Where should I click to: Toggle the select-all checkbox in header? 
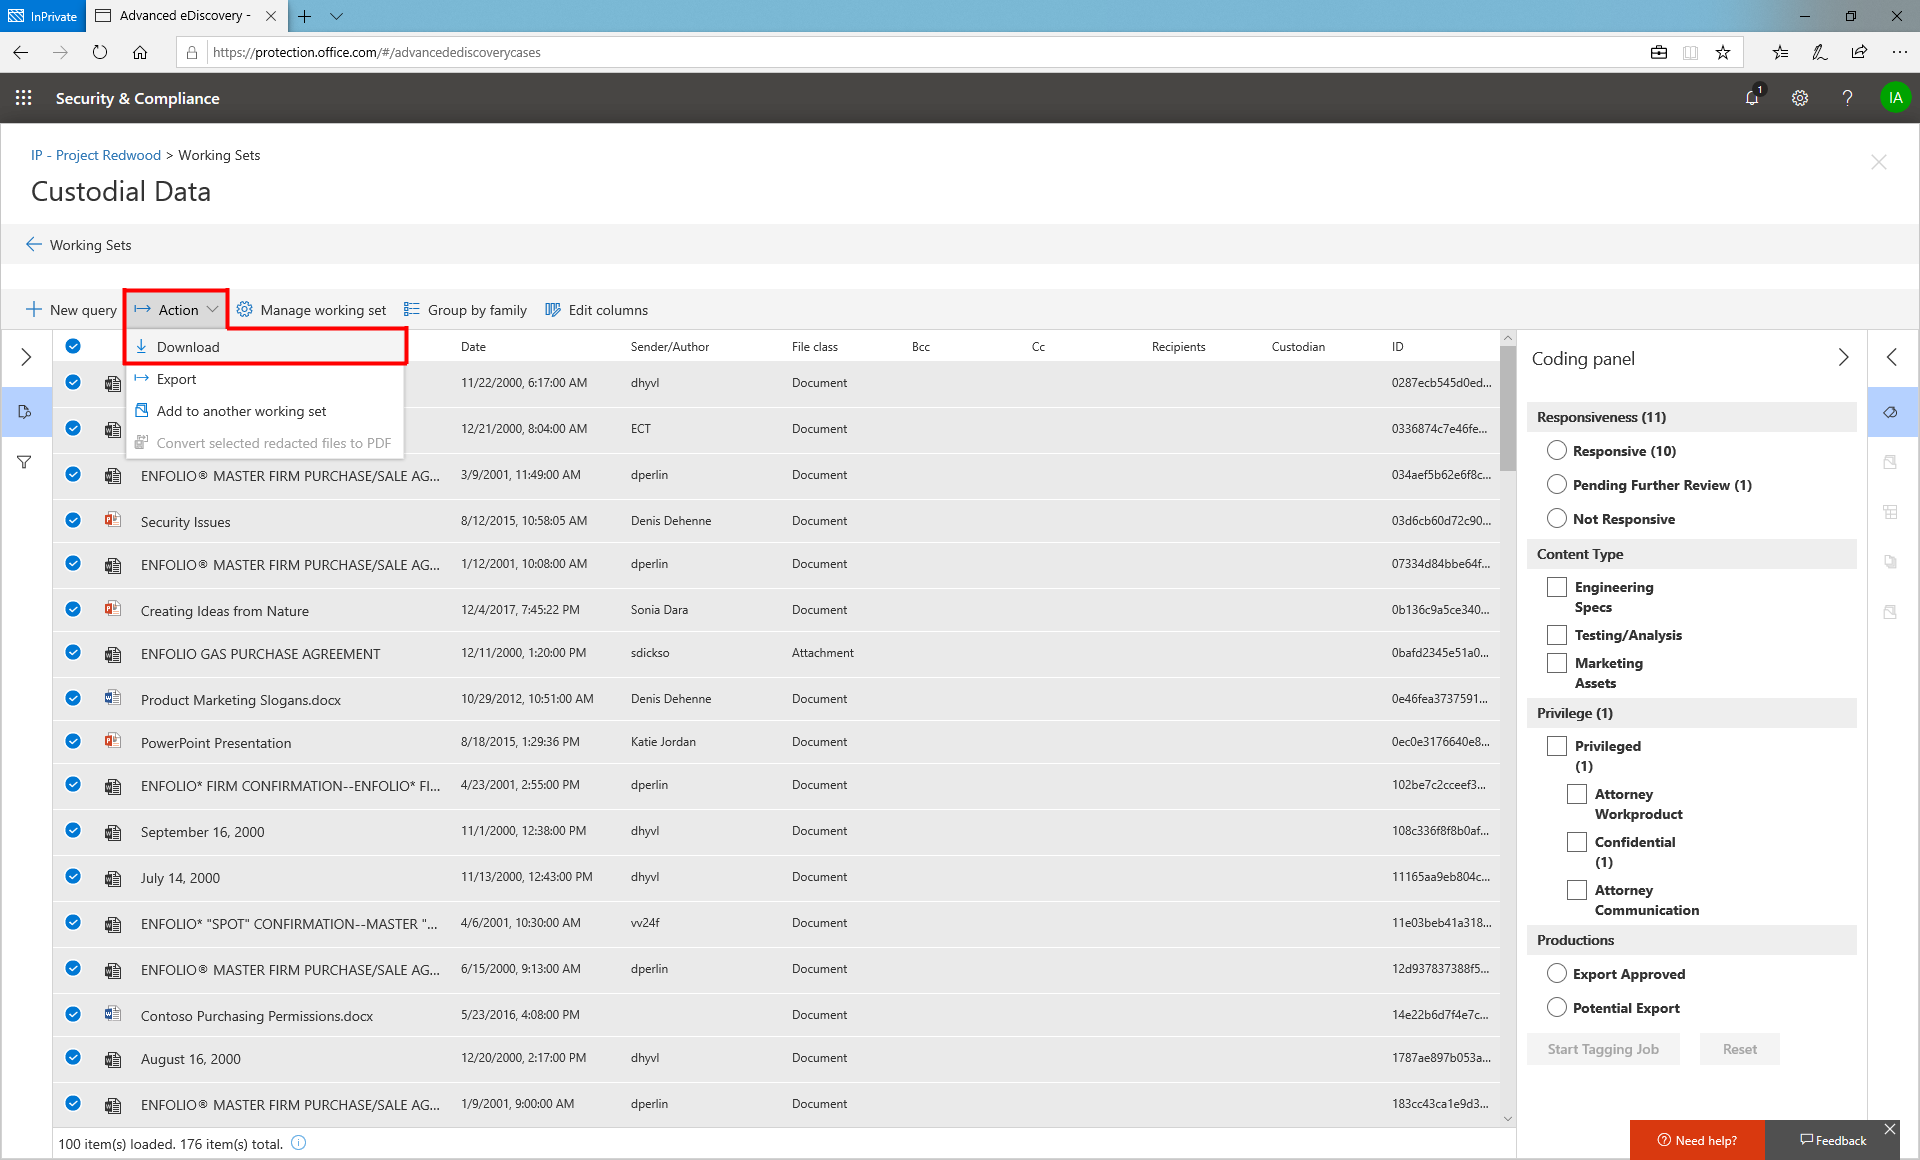point(73,346)
